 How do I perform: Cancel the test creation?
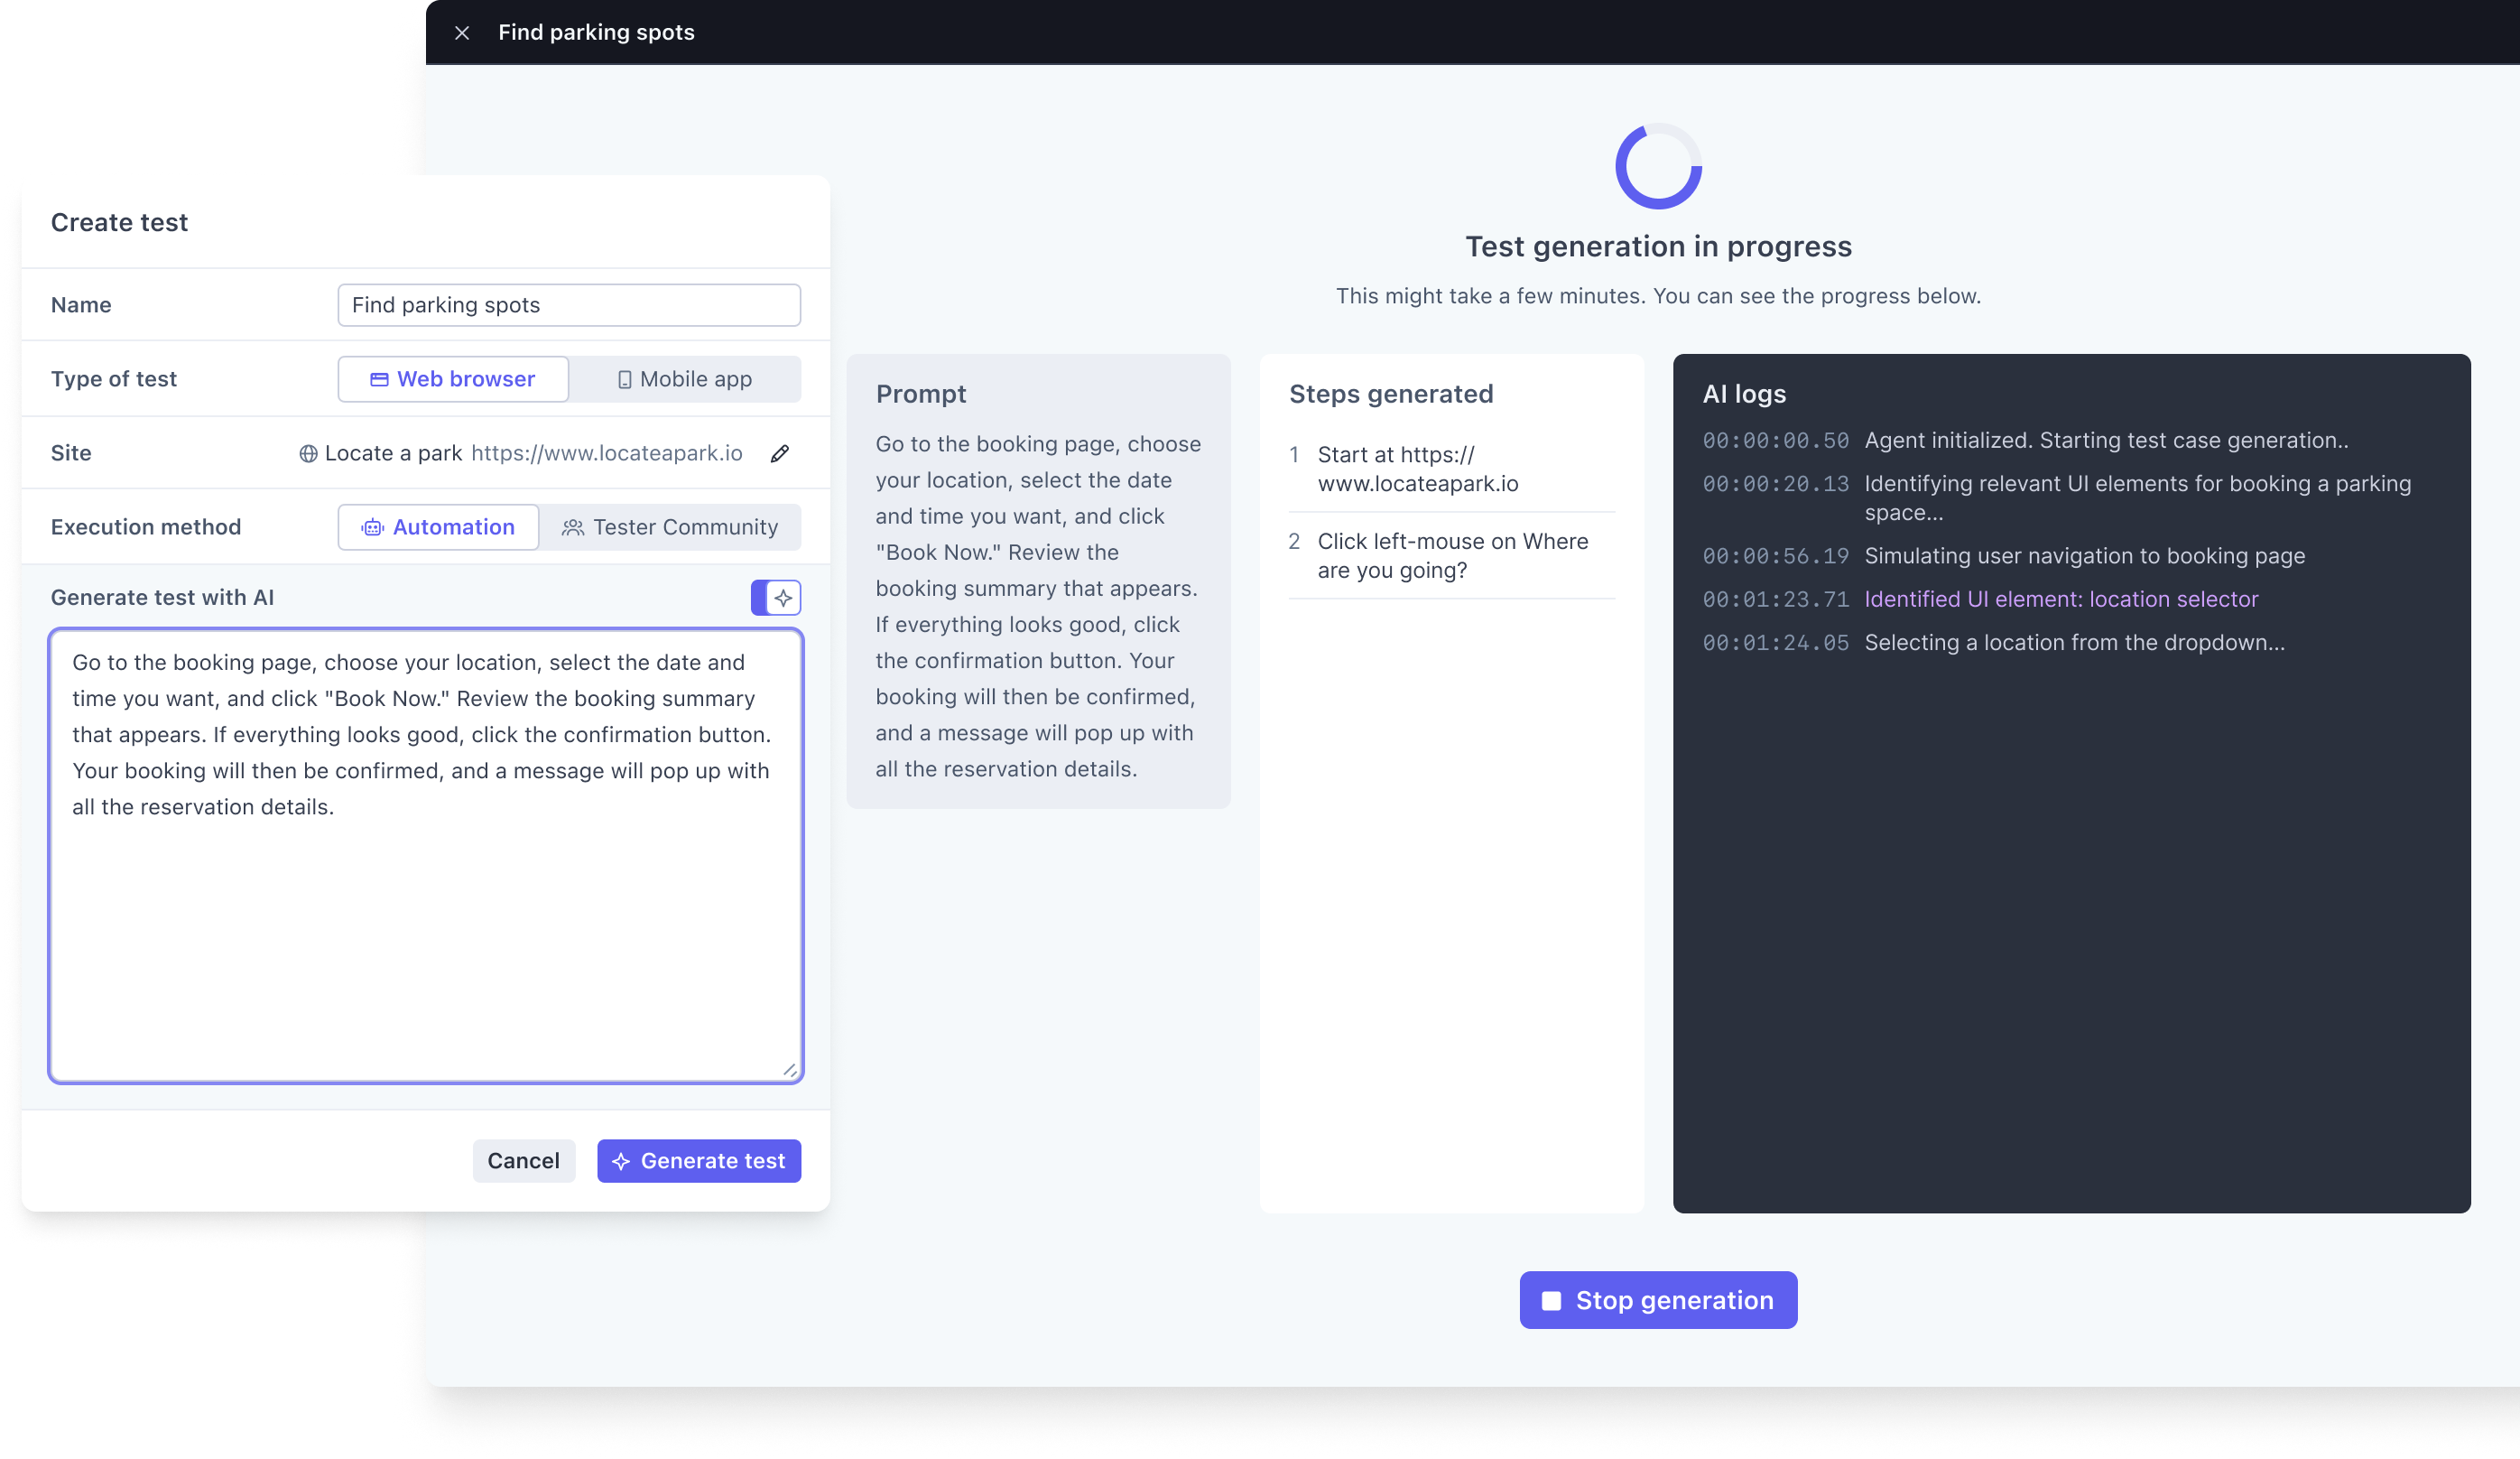524,1160
